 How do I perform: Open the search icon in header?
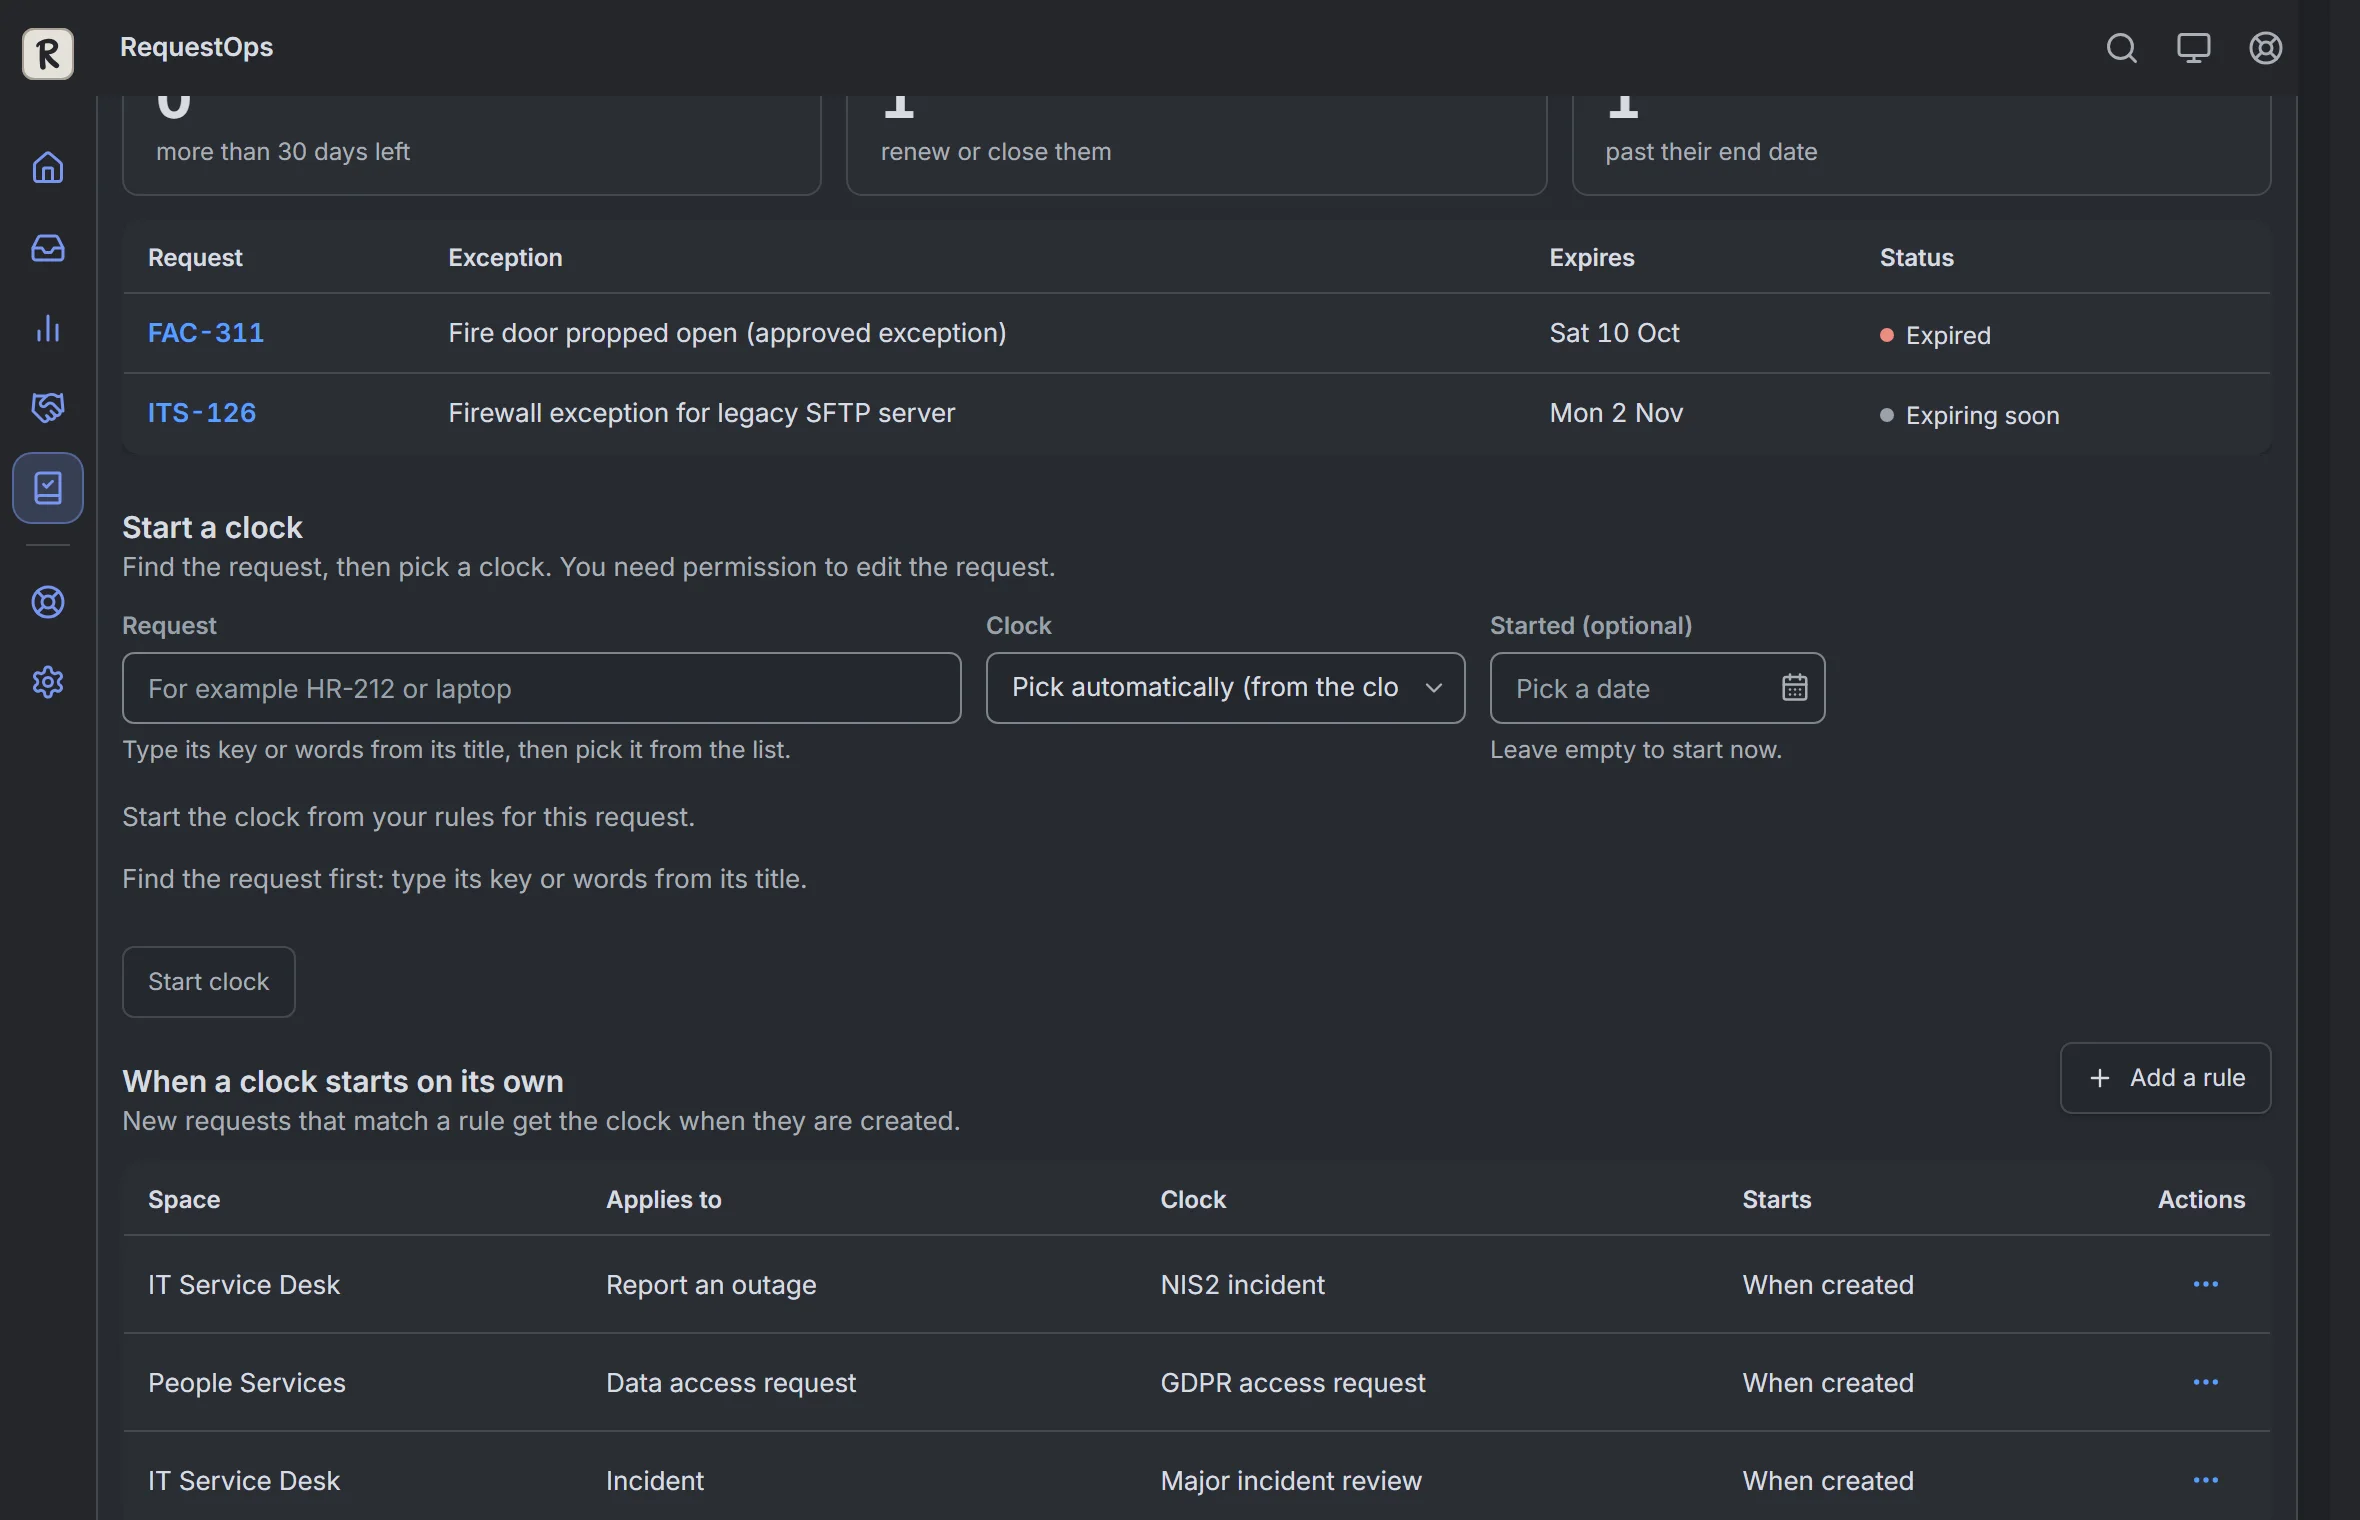coord(2121,48)
